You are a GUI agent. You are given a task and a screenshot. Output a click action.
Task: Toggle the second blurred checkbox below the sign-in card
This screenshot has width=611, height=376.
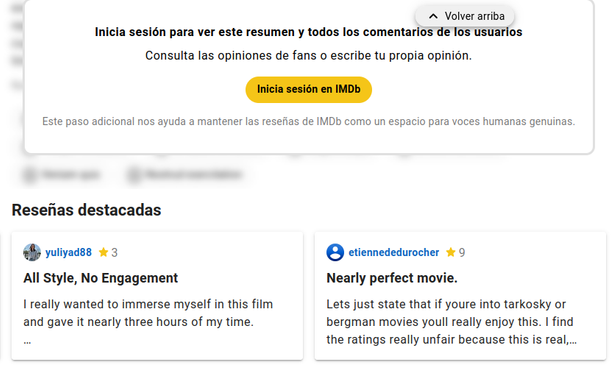[134, 175]
